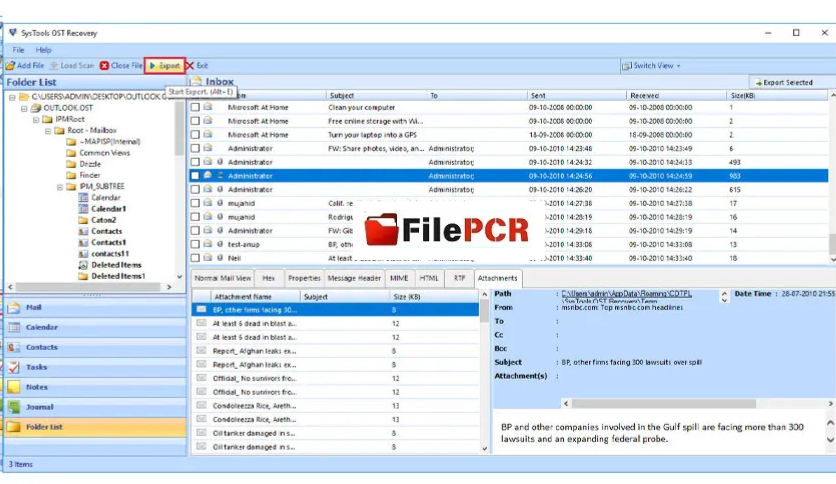Open the Calendar folder in tree
Screen dimensions: 836x484
(x=106, y=198)
